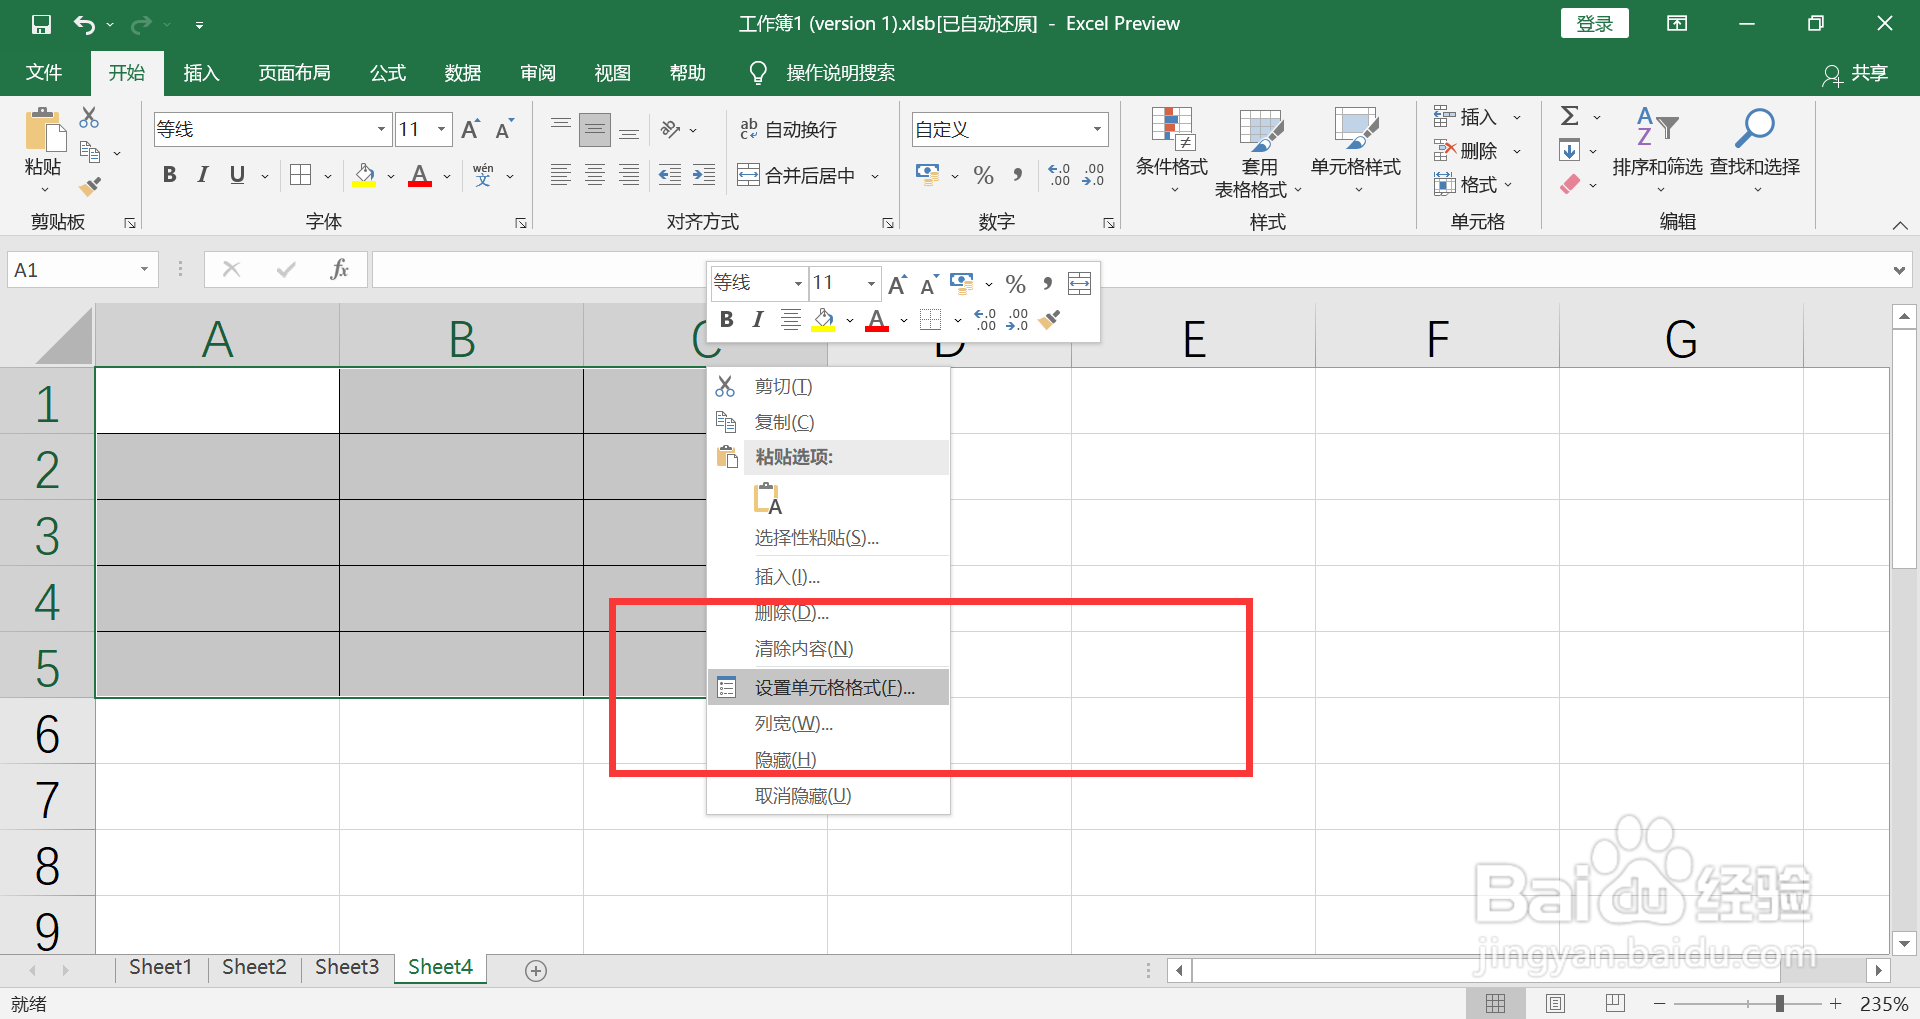This screenshot has width=1920, height=1019.
Task: Click the Undo arrow icon
Action: pyautogui.click(x=84, y=24)
